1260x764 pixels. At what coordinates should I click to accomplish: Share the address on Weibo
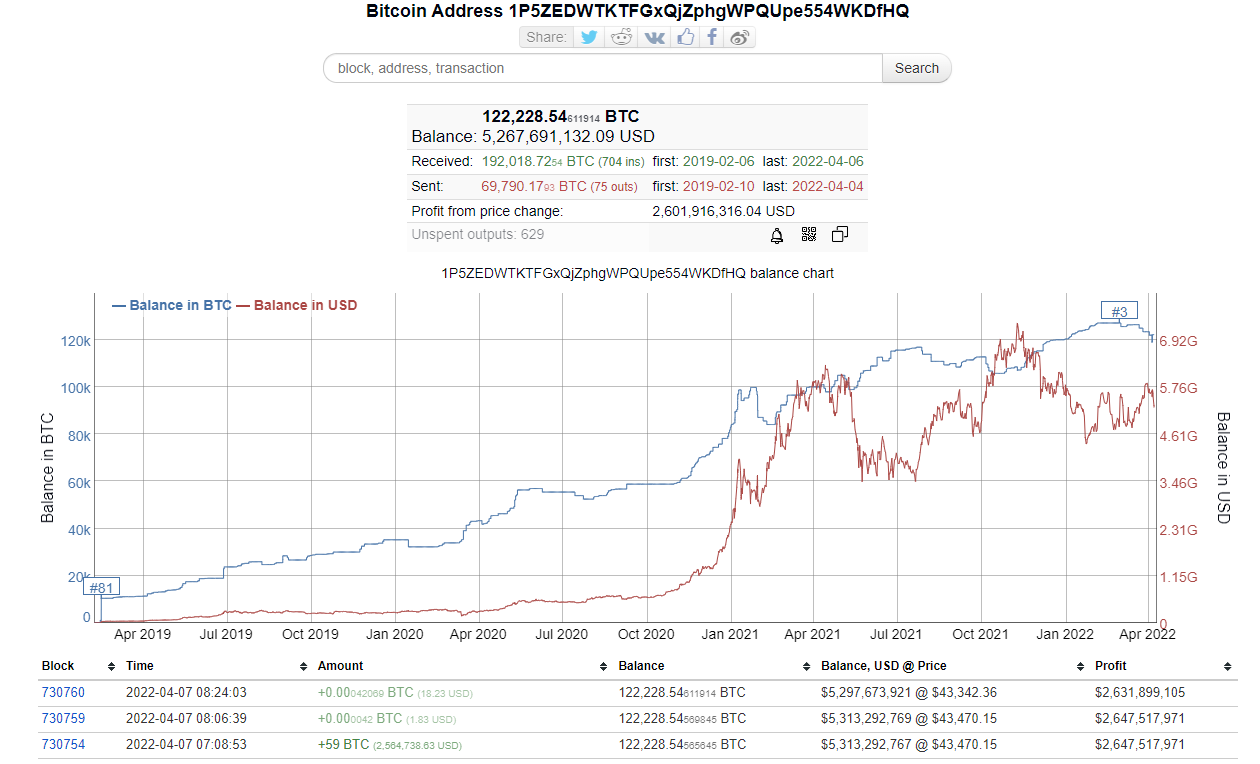[x=739, y=37]
